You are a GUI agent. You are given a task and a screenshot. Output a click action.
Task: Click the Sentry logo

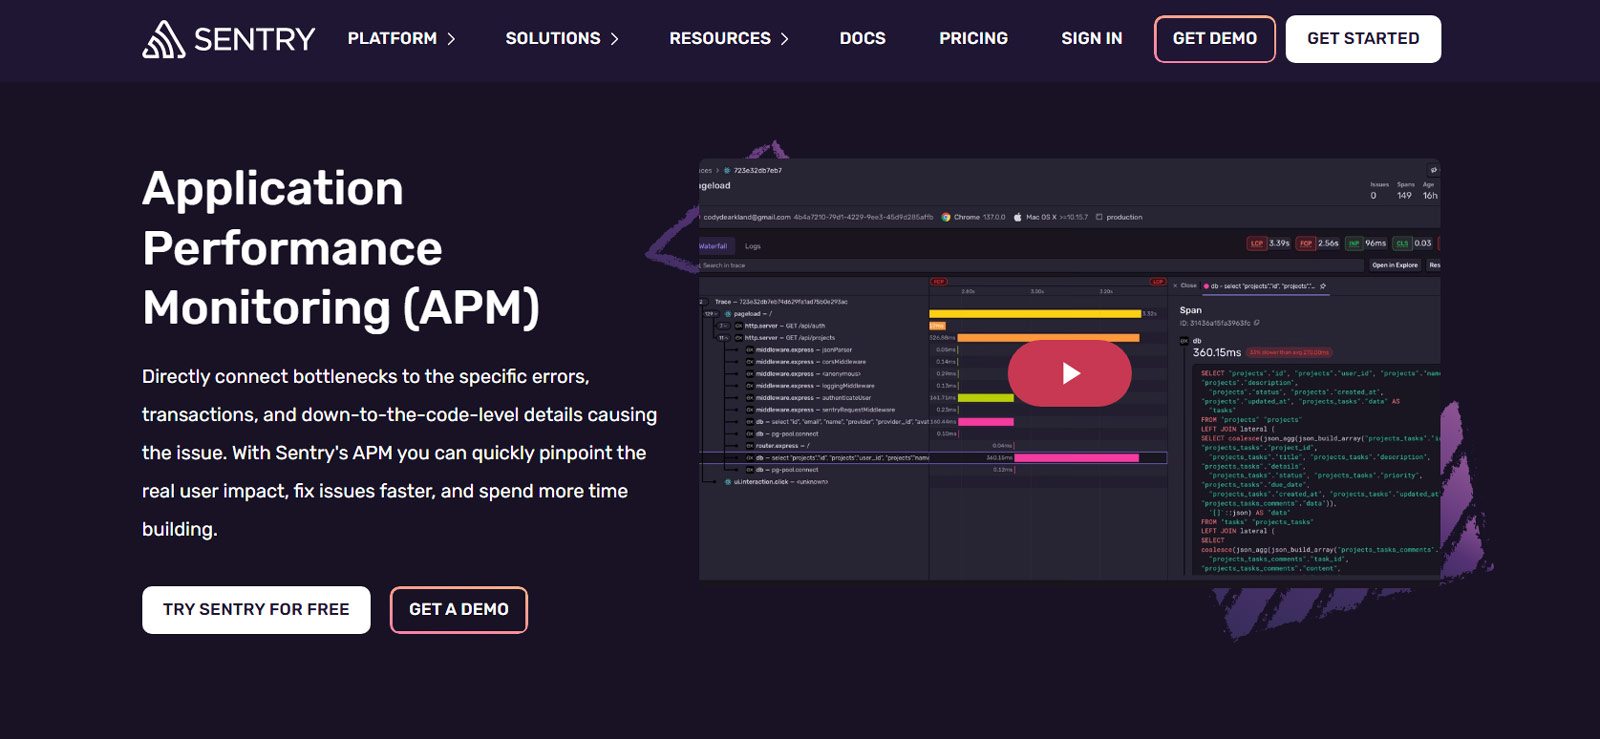[228, 39]
